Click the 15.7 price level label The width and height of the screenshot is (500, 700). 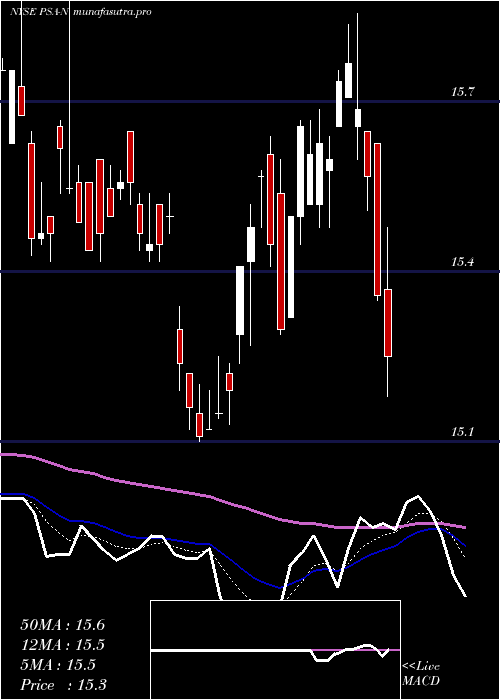click(462, 92)
